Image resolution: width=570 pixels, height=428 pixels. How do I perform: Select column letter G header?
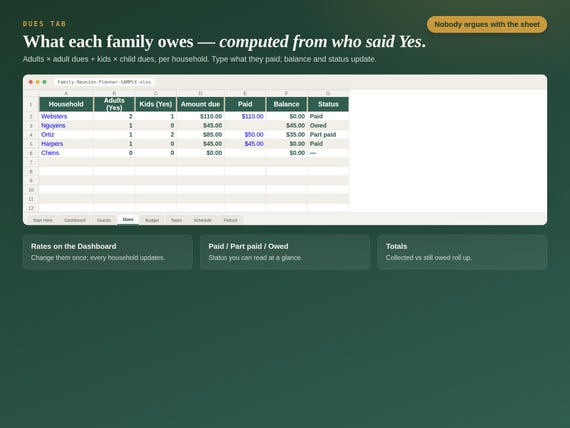coord(328,93)
